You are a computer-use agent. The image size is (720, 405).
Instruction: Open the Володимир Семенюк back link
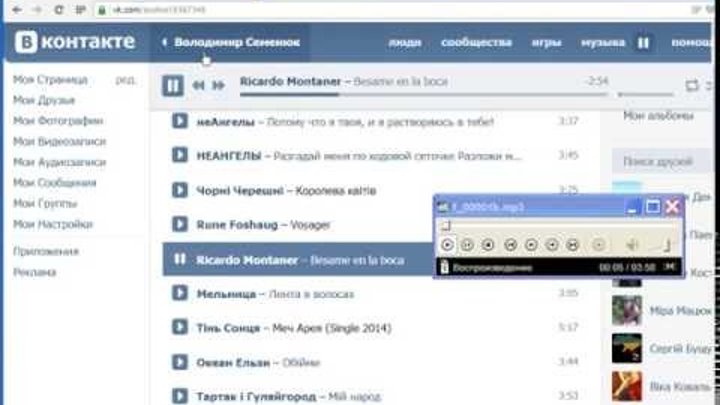click(235, 43)
